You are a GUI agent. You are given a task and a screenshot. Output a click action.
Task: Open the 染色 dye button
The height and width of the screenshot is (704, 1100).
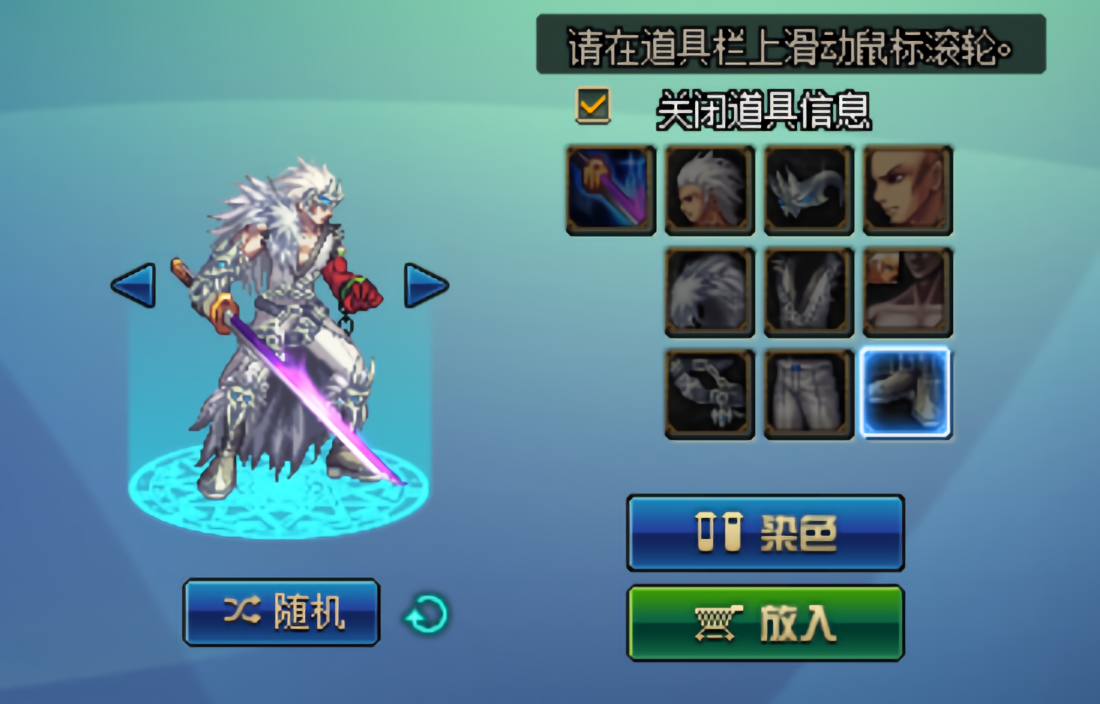(765, 533)
